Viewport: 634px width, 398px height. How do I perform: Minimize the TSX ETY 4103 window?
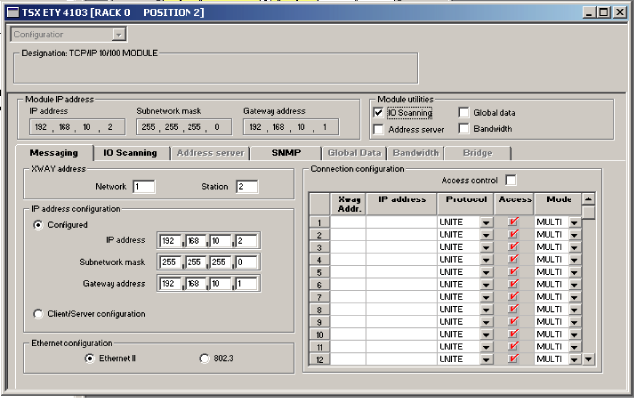click(589, 13)
